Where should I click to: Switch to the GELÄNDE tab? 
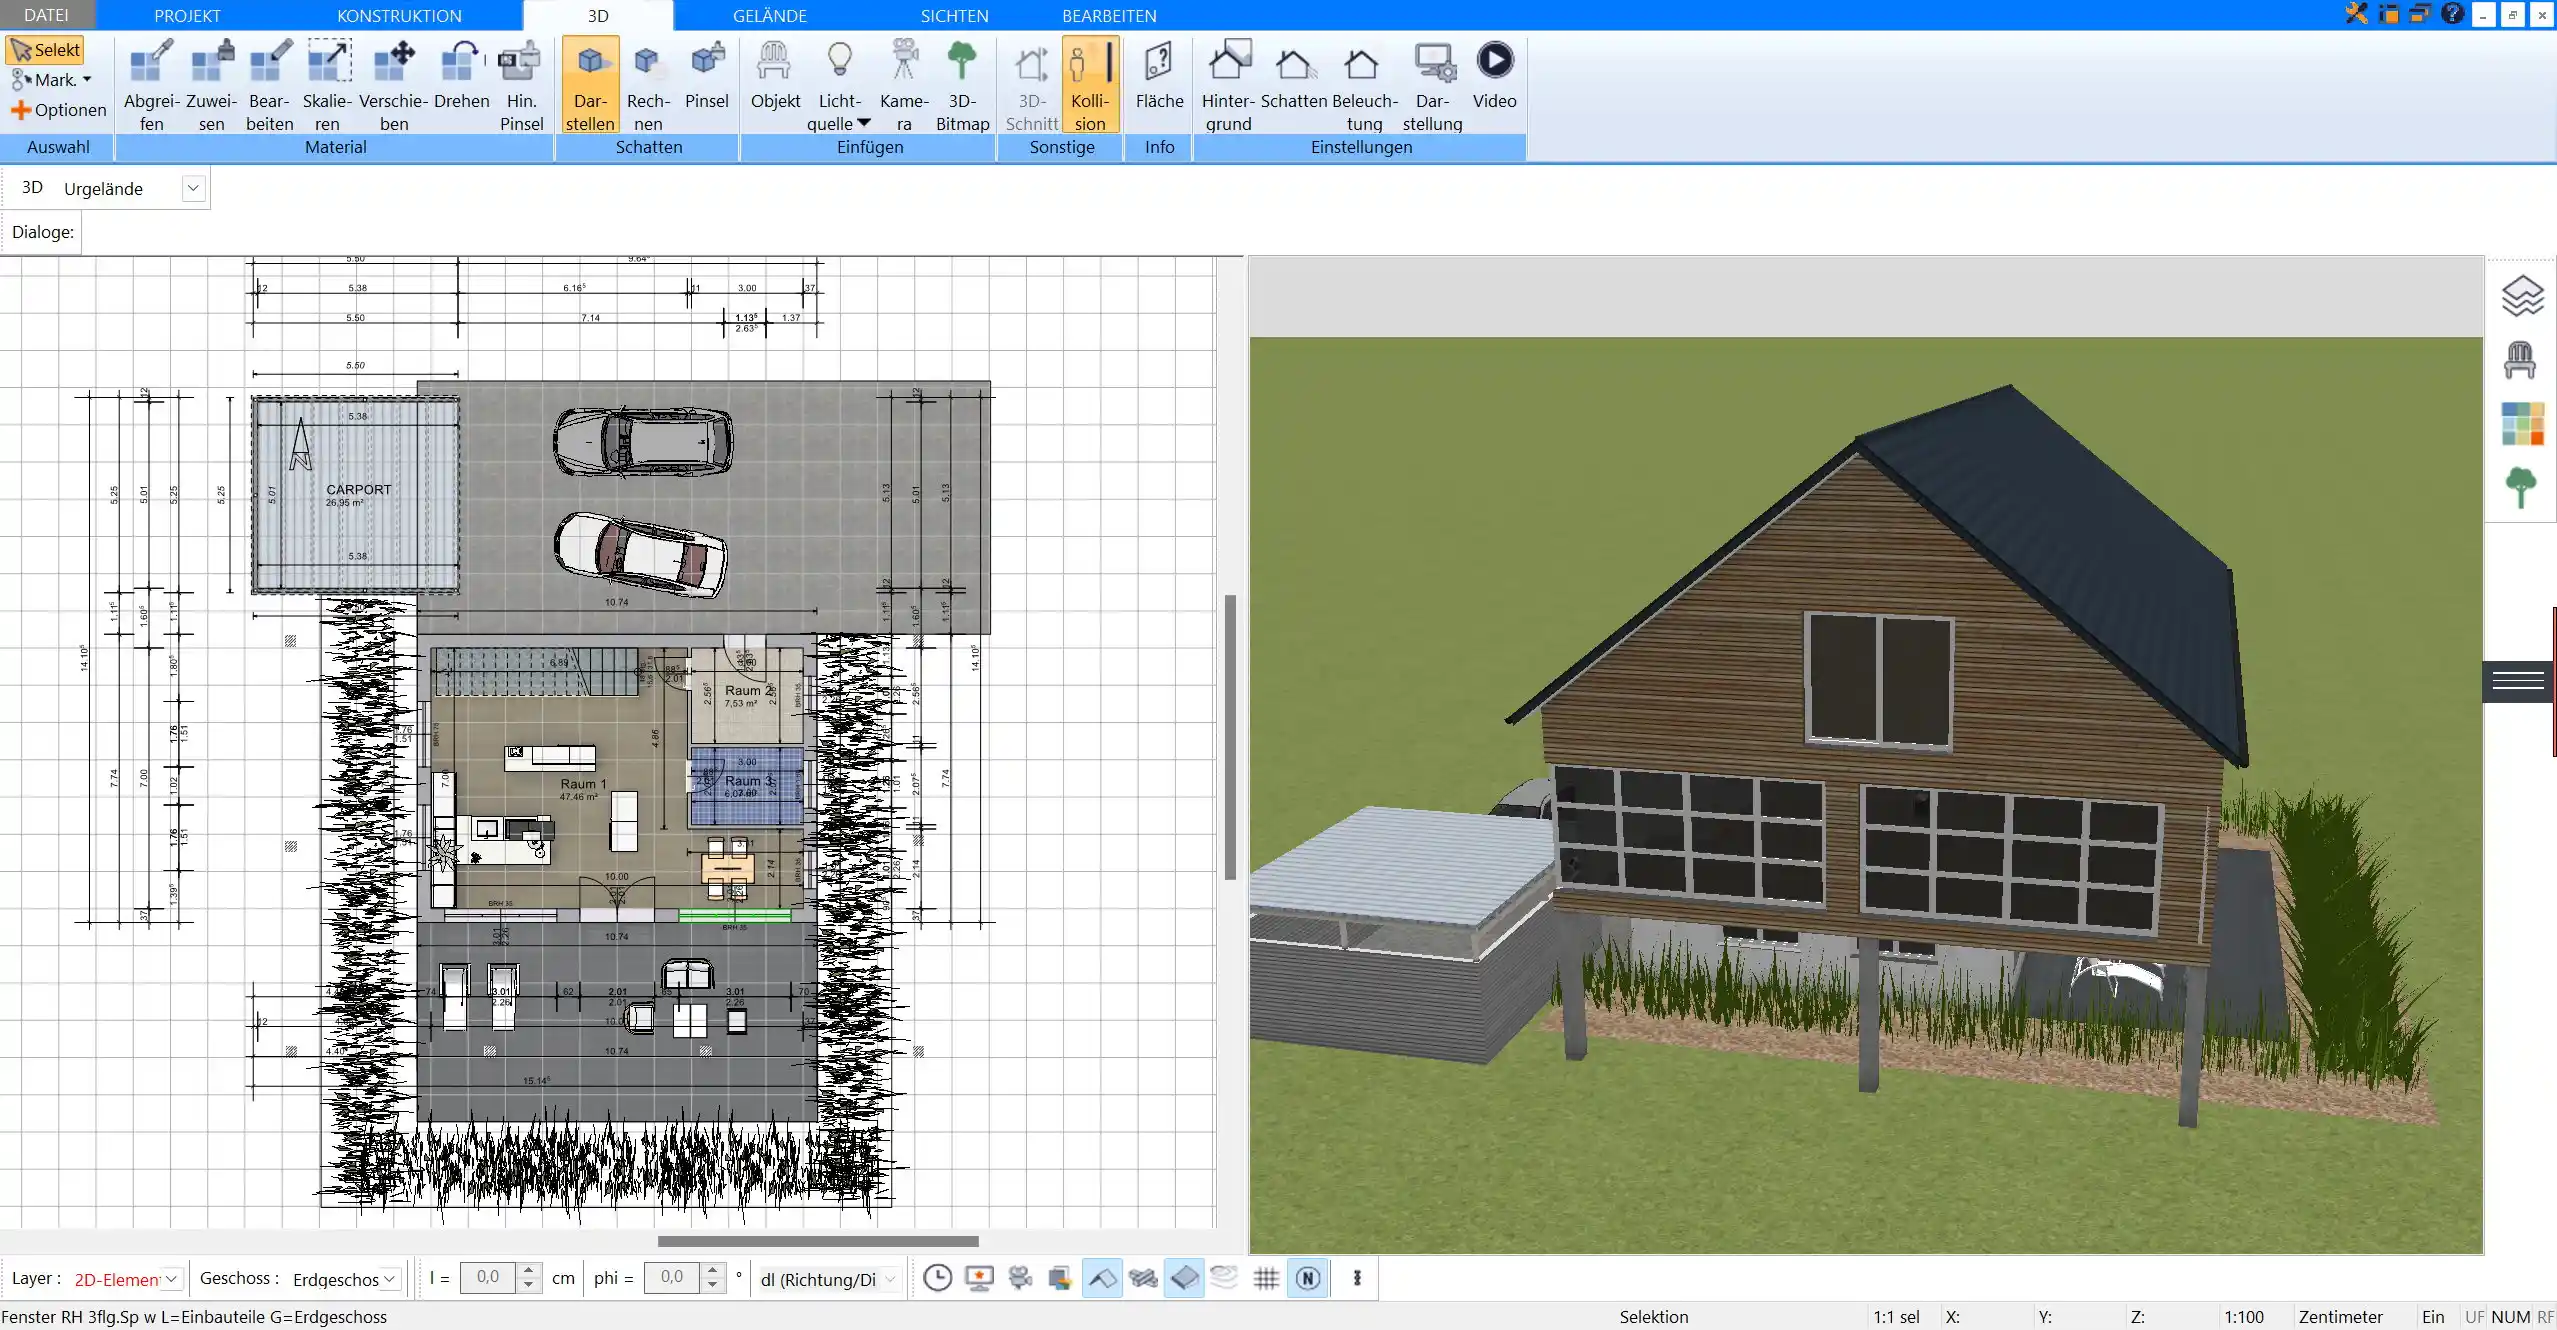click(769, 15)
